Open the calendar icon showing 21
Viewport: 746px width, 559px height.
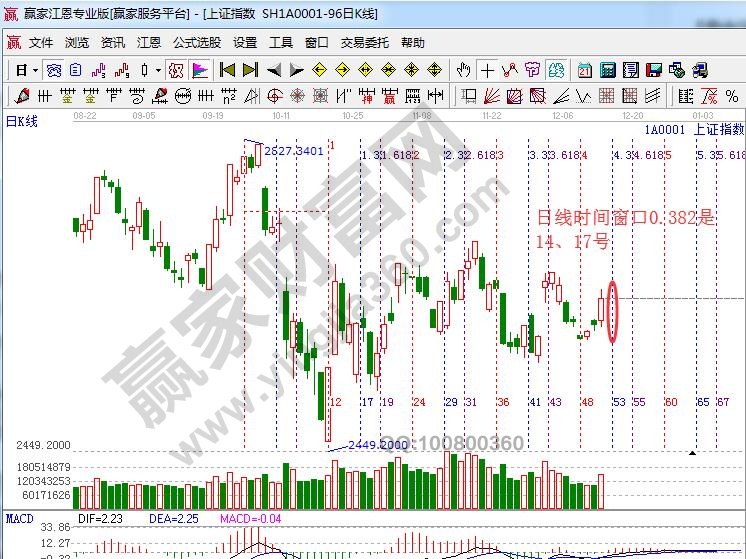pos(585,70)
